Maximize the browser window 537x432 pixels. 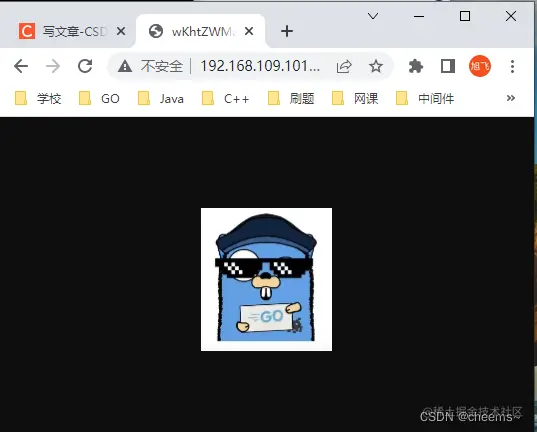tap(465, 16)
